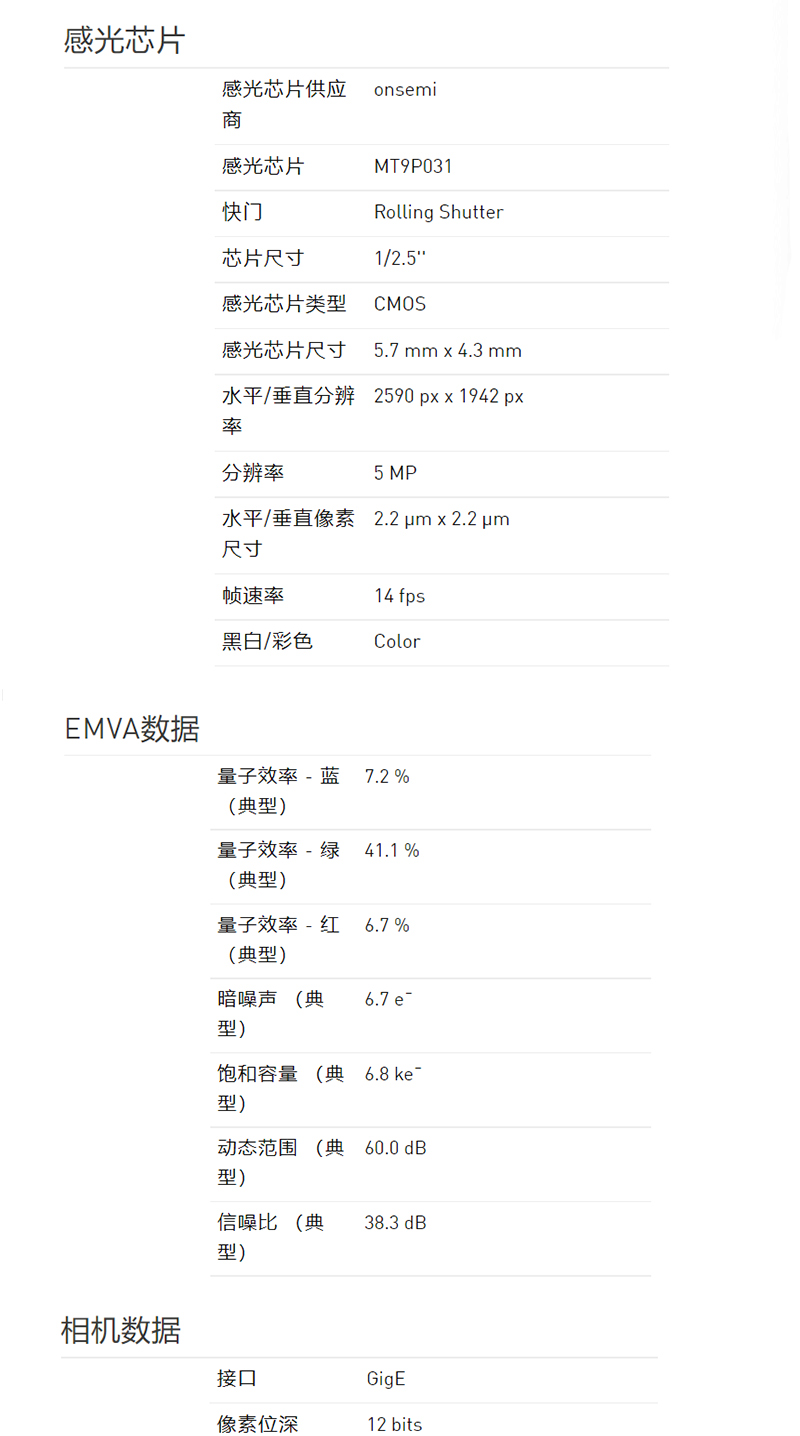
Task: Click the 5 MP resolution value
Action: click(395, 473)
